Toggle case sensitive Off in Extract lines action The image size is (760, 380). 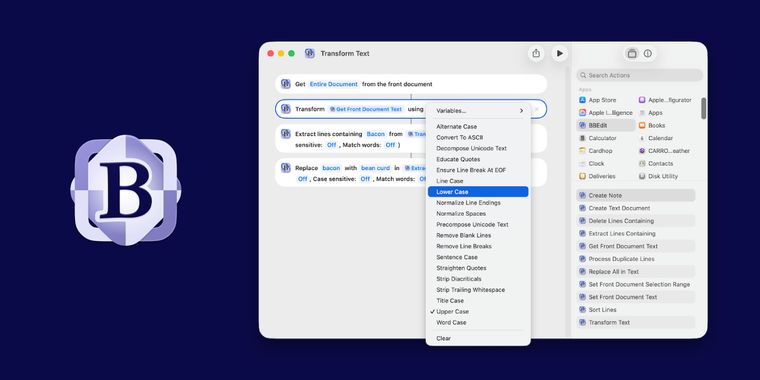pyautogui.click(x=332, y=145)
